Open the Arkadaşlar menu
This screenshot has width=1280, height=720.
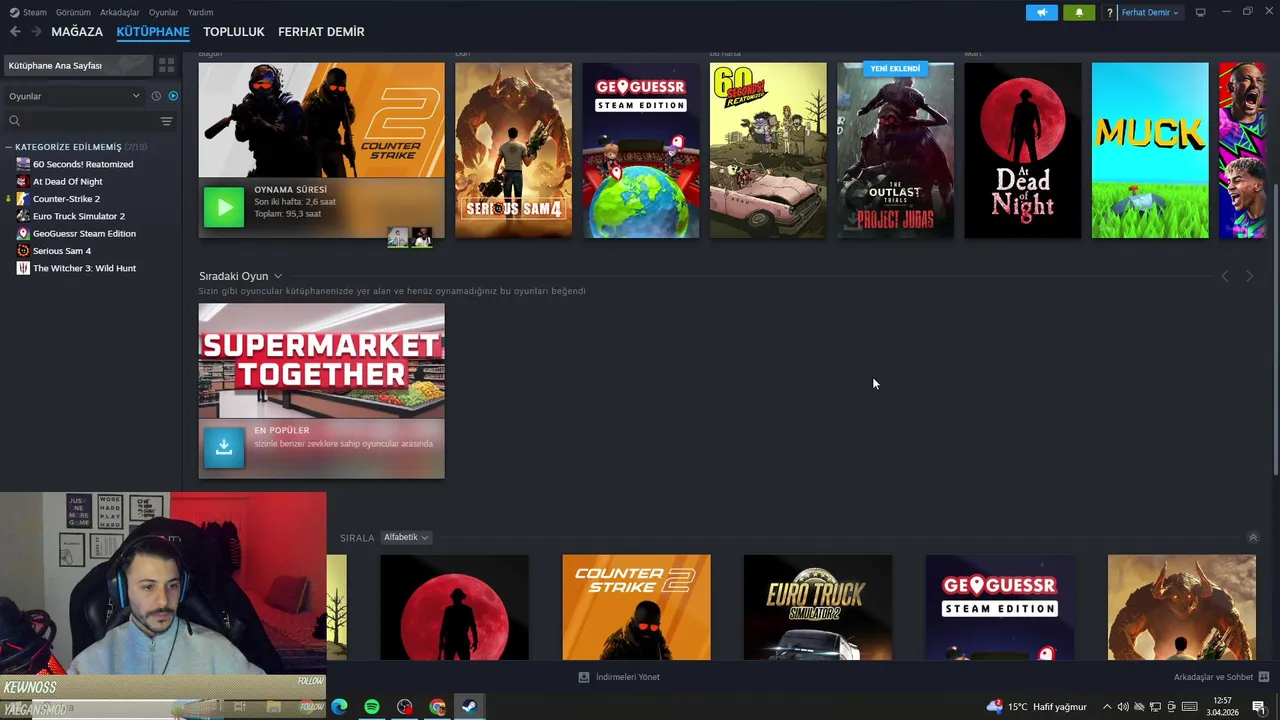(x=119, y=13)
